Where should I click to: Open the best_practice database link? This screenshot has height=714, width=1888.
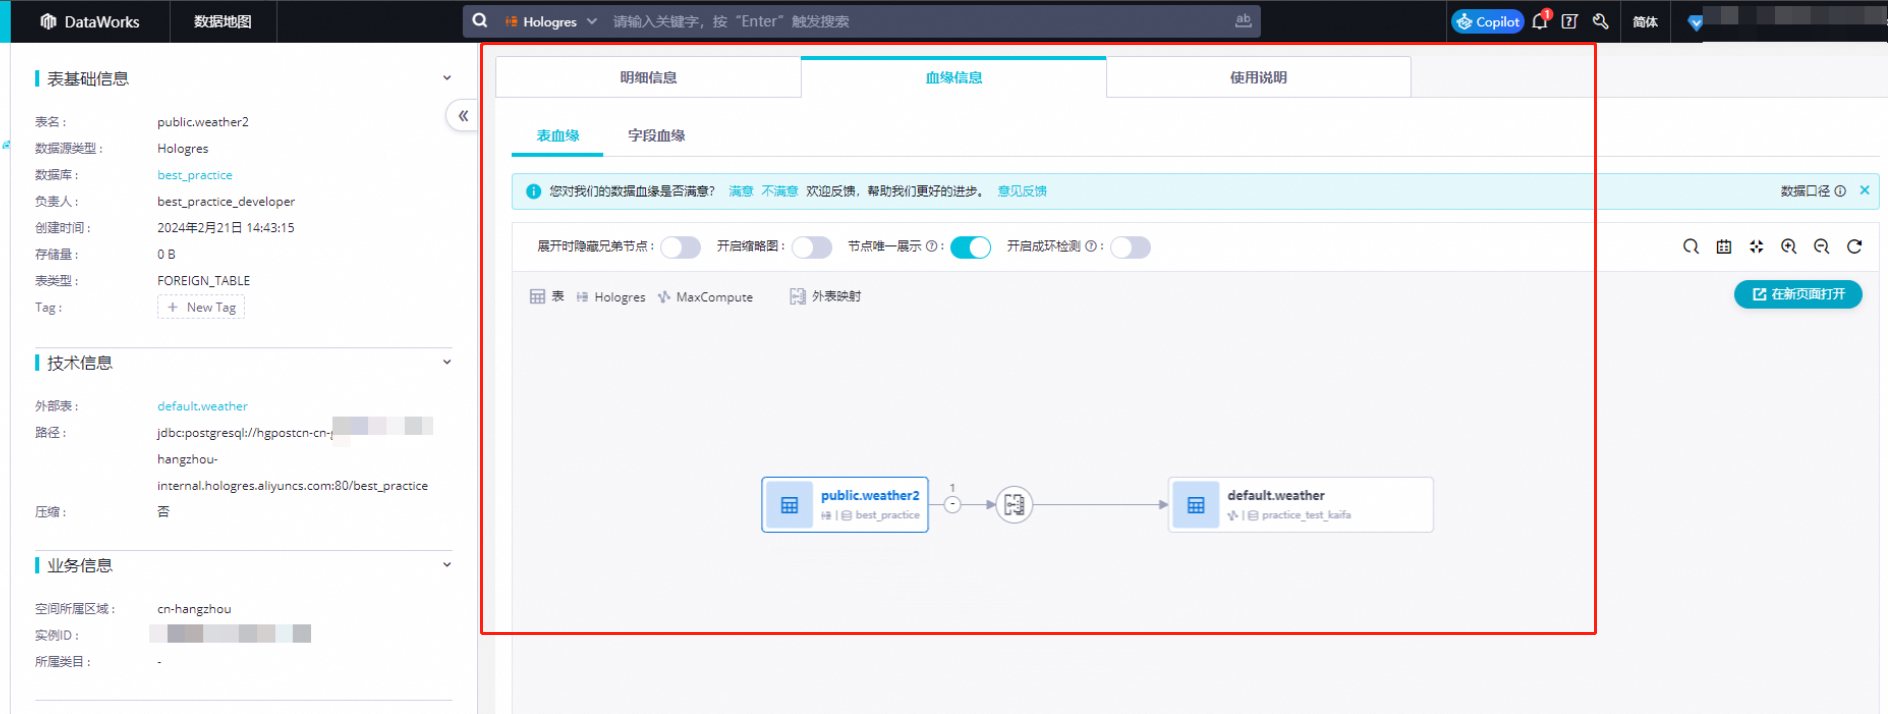click(195, 175)
